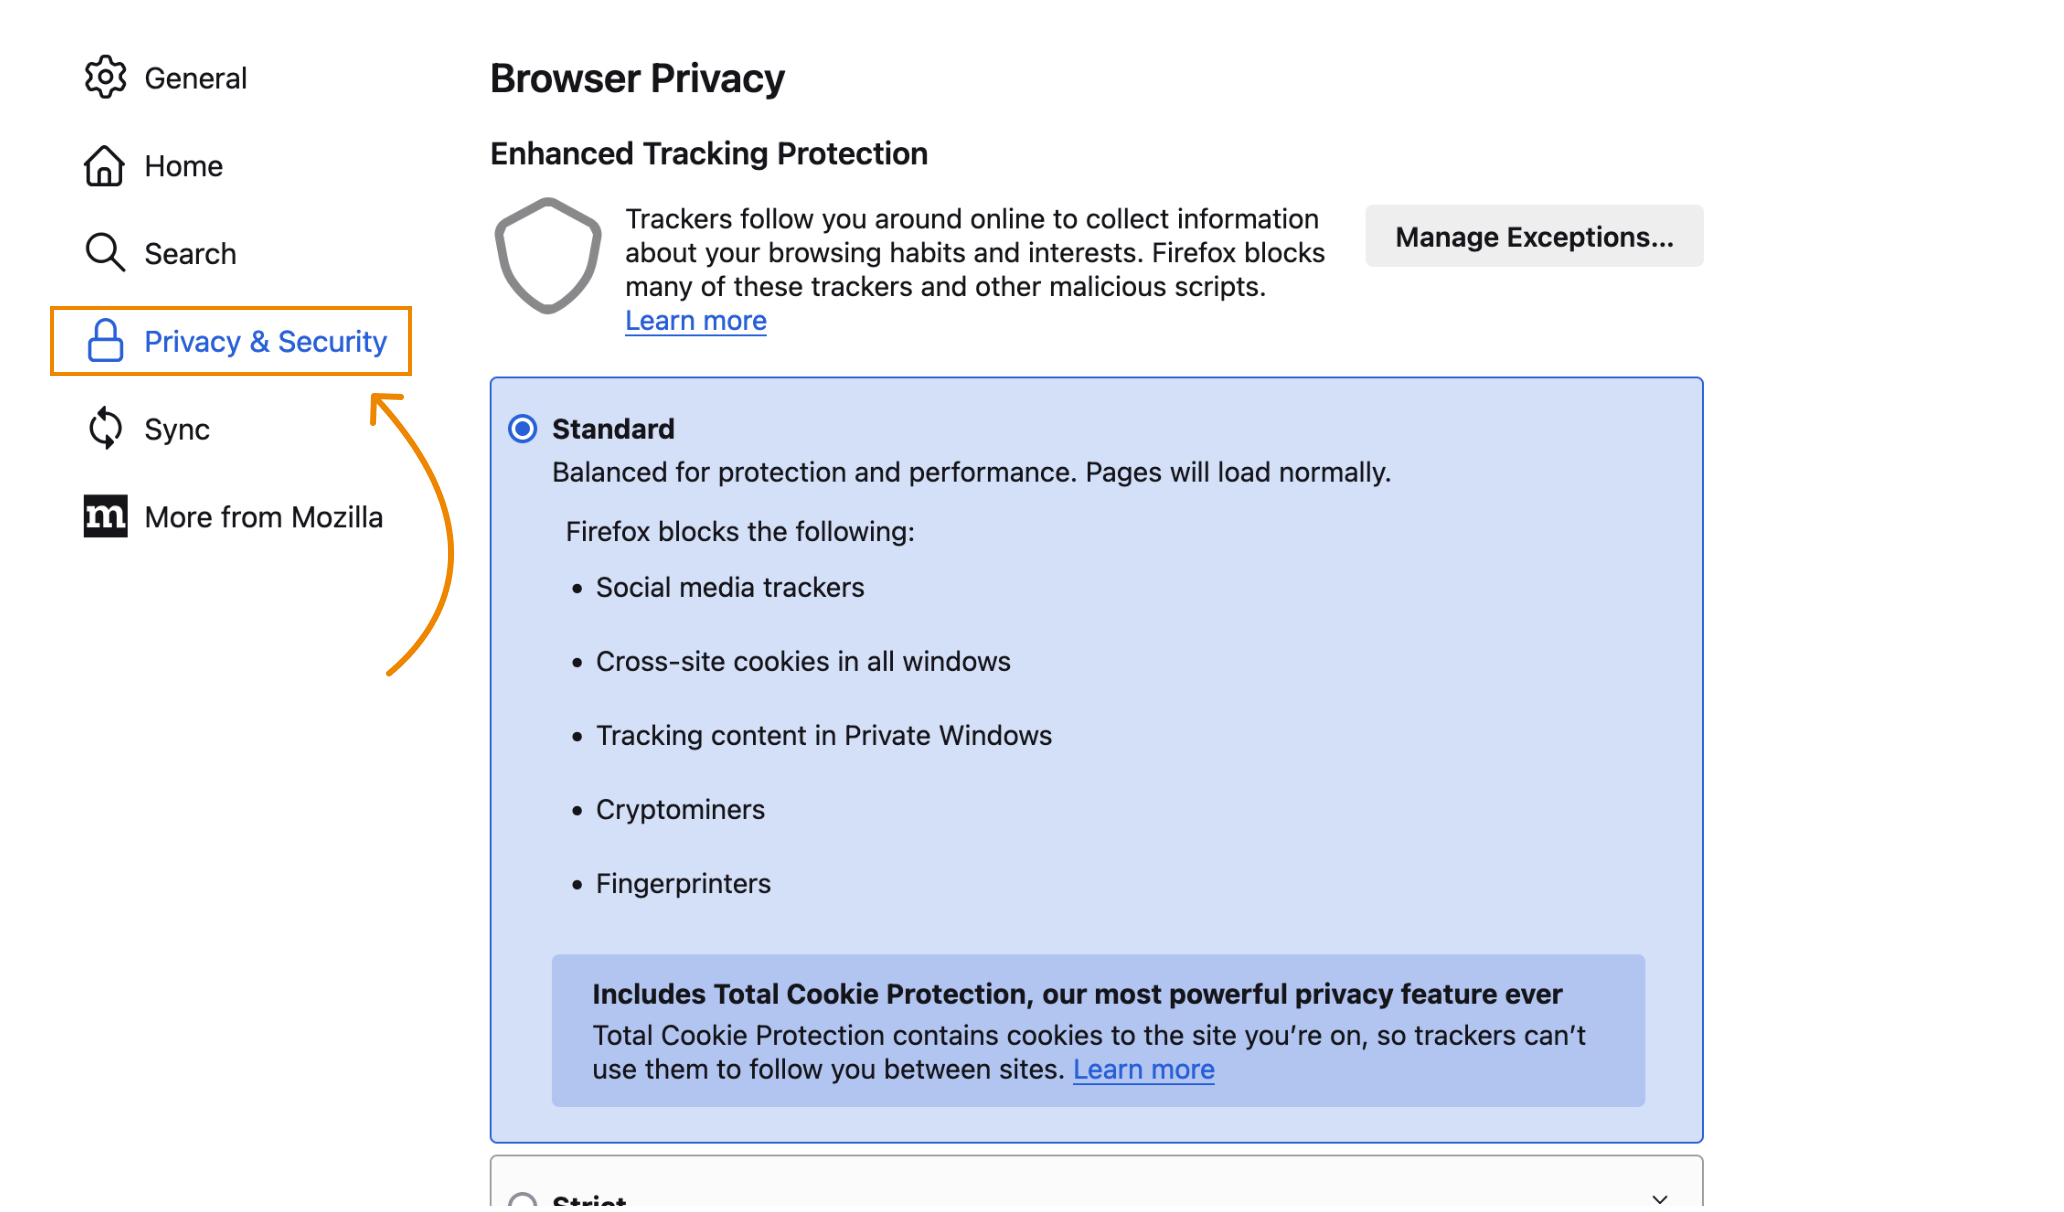The height and width of the screenshot is (1212, 2064).
Task: Click the Sync arrows icon
Action: (105, 429)
